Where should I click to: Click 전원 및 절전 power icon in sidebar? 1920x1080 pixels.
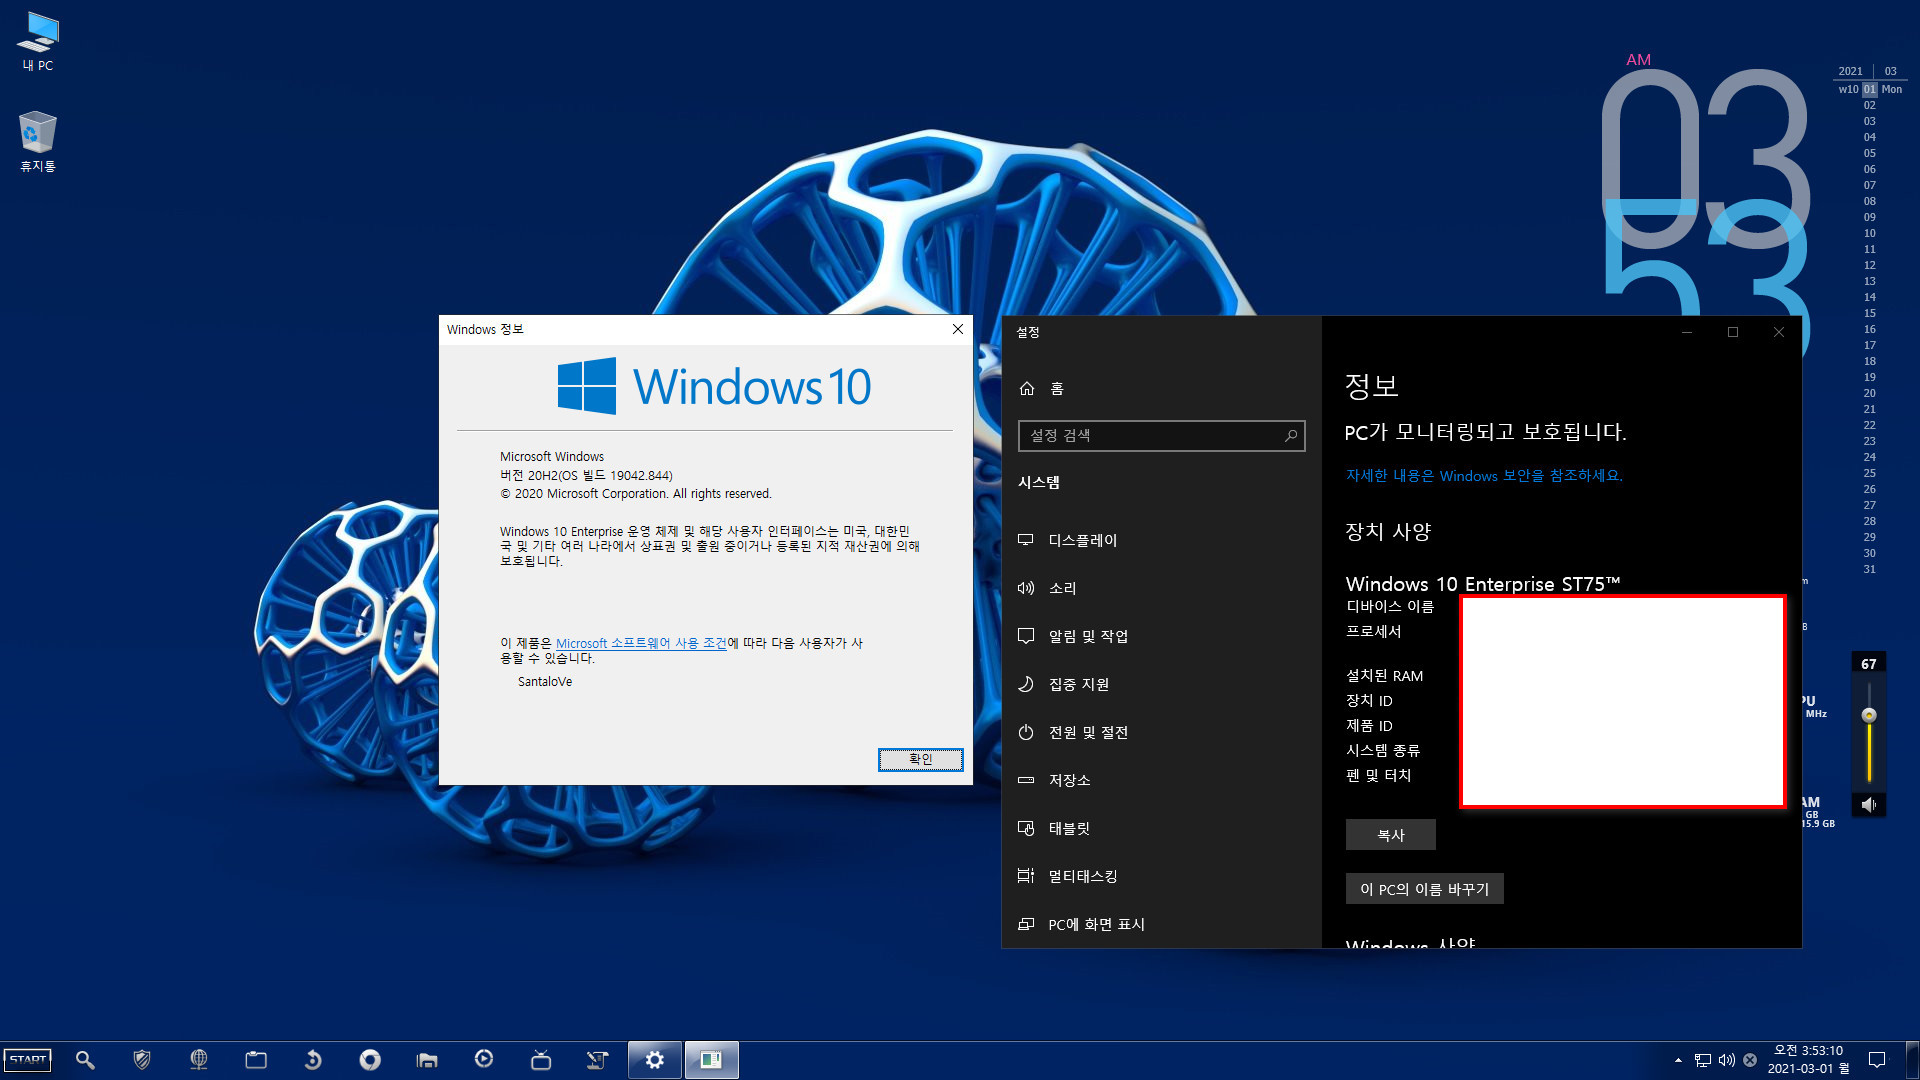1025,732
